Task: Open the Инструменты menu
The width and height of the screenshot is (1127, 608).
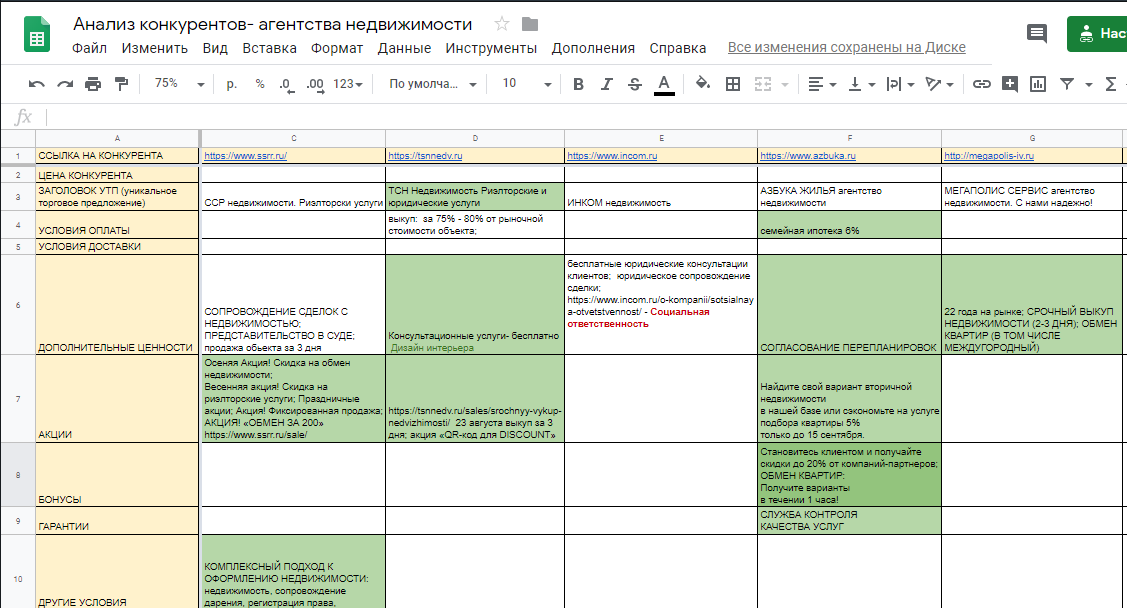Action: [x=491, y=48]
